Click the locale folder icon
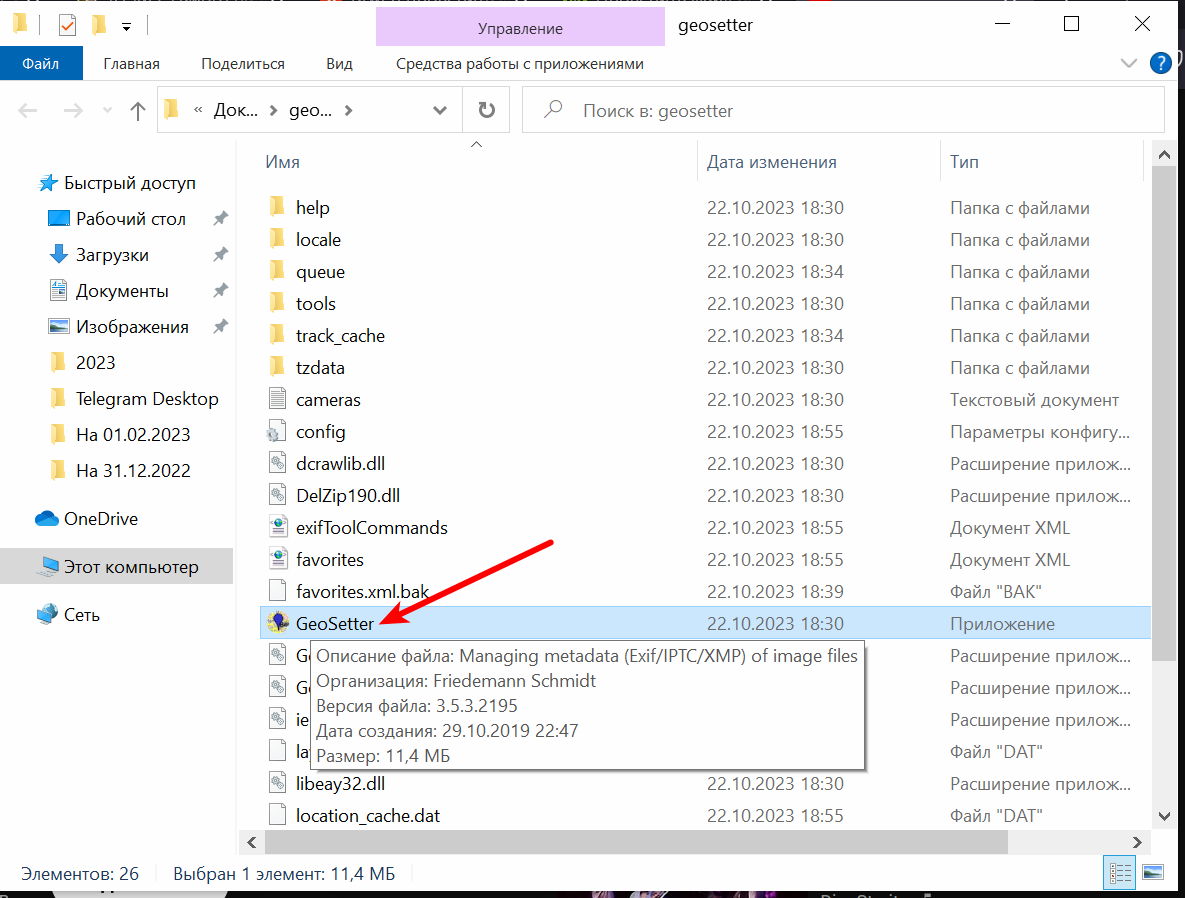The width and height of the screenshot is (1185, 898). (x=277, y=239)
